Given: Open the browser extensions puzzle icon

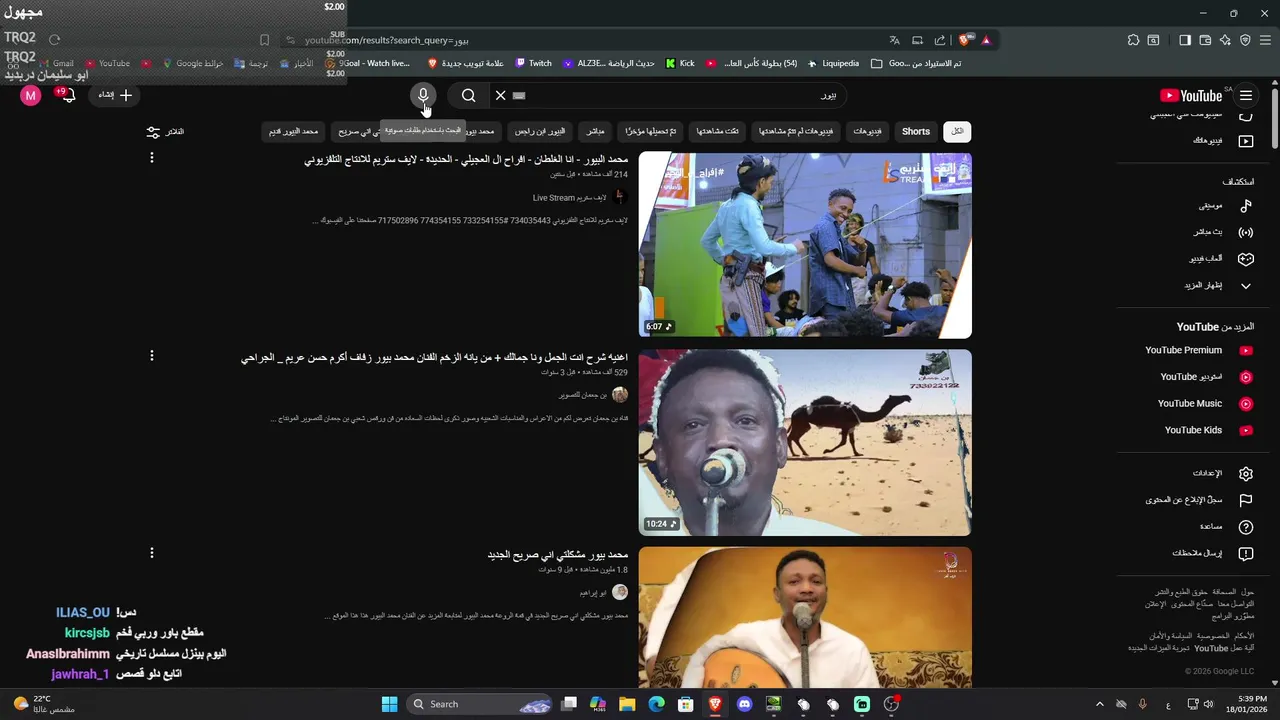Looking at the screenshot, I should pos(1133,40).
